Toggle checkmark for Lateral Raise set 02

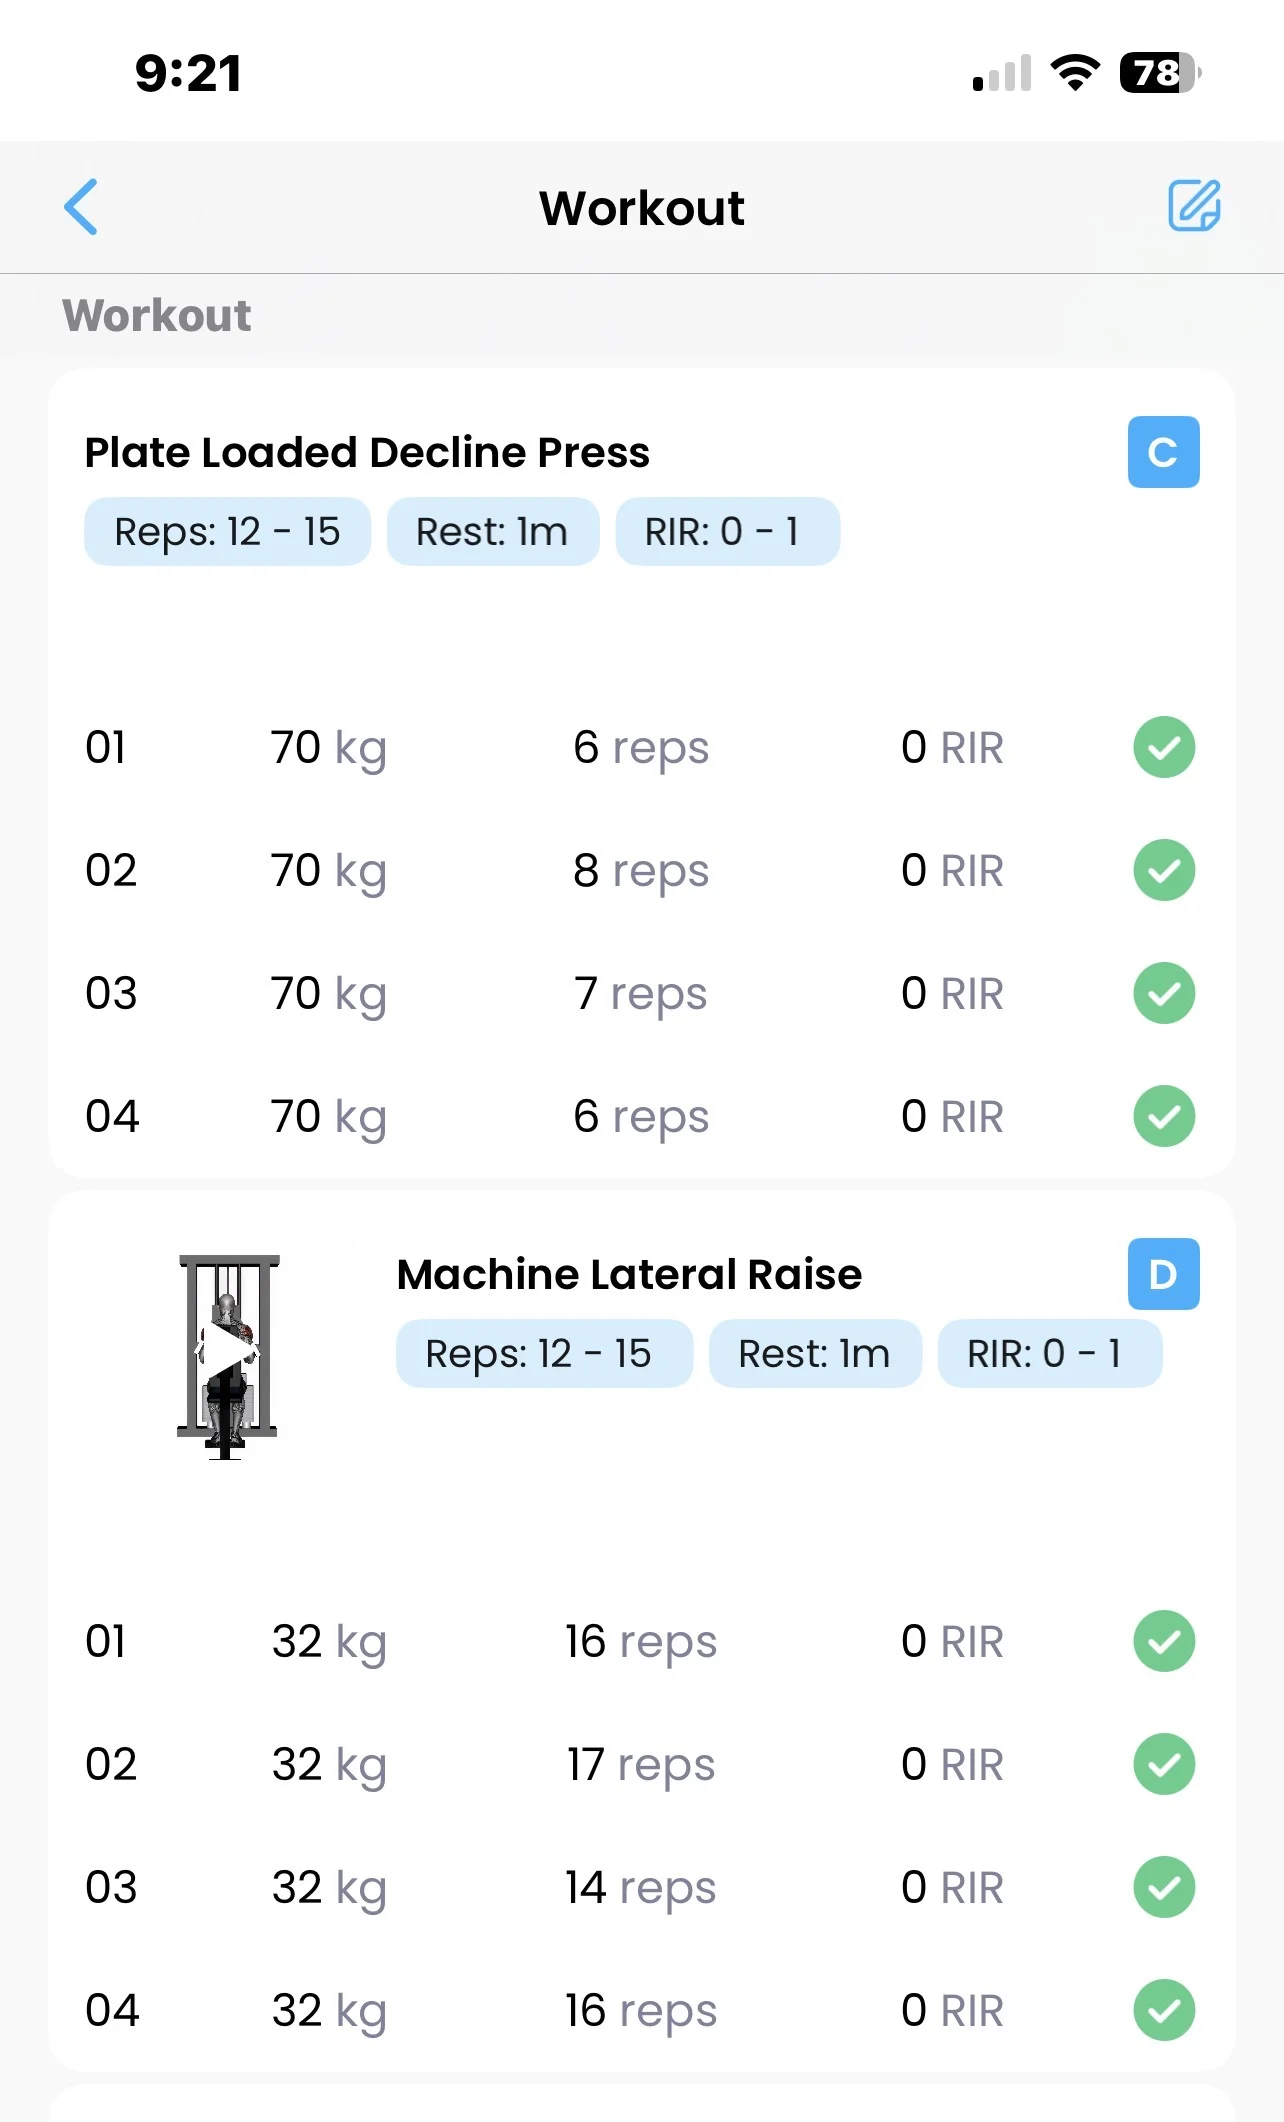(1164, 1764)
